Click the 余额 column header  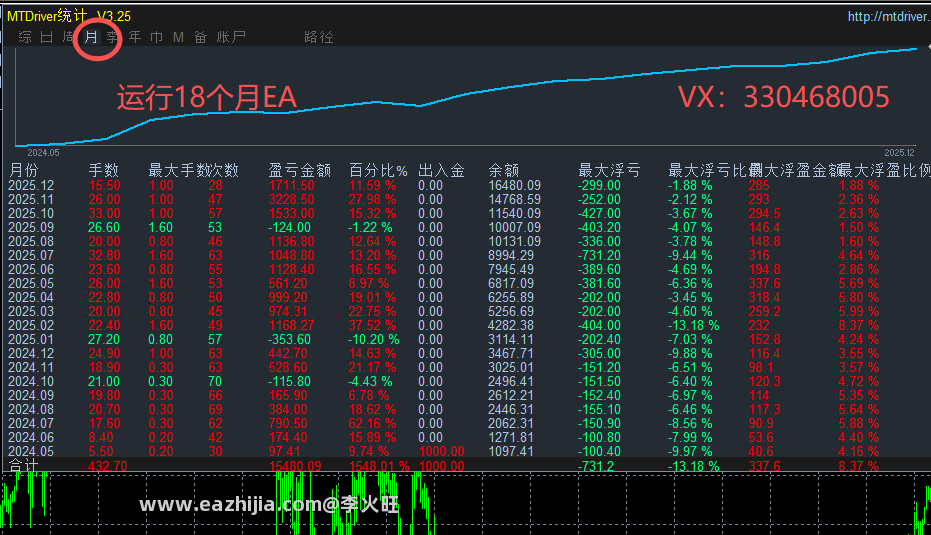504,171
